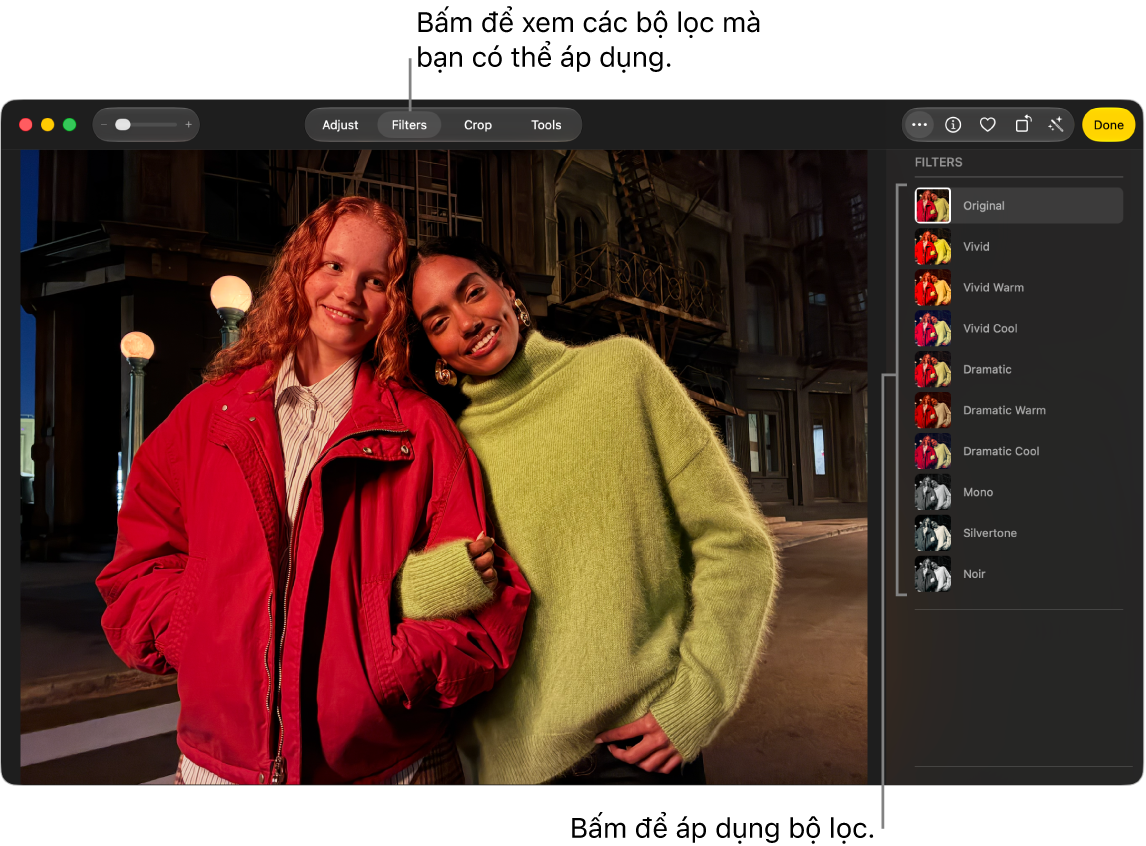Screen dimensions: 1146x846
Task: Apply the Vivid Cool filter thumbnail
Action: [933, 328]
